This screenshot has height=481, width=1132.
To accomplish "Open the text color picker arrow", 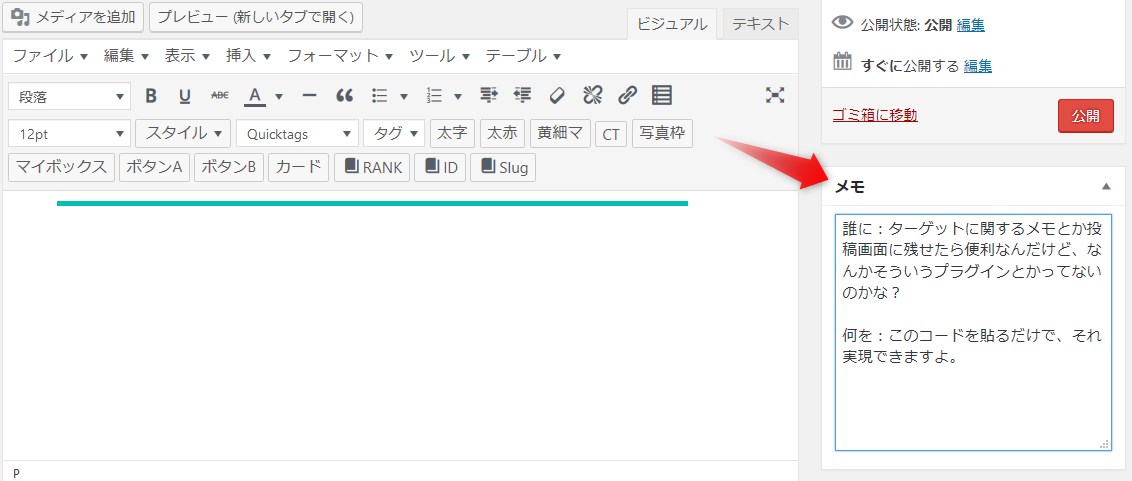I will tap(279, 96).
